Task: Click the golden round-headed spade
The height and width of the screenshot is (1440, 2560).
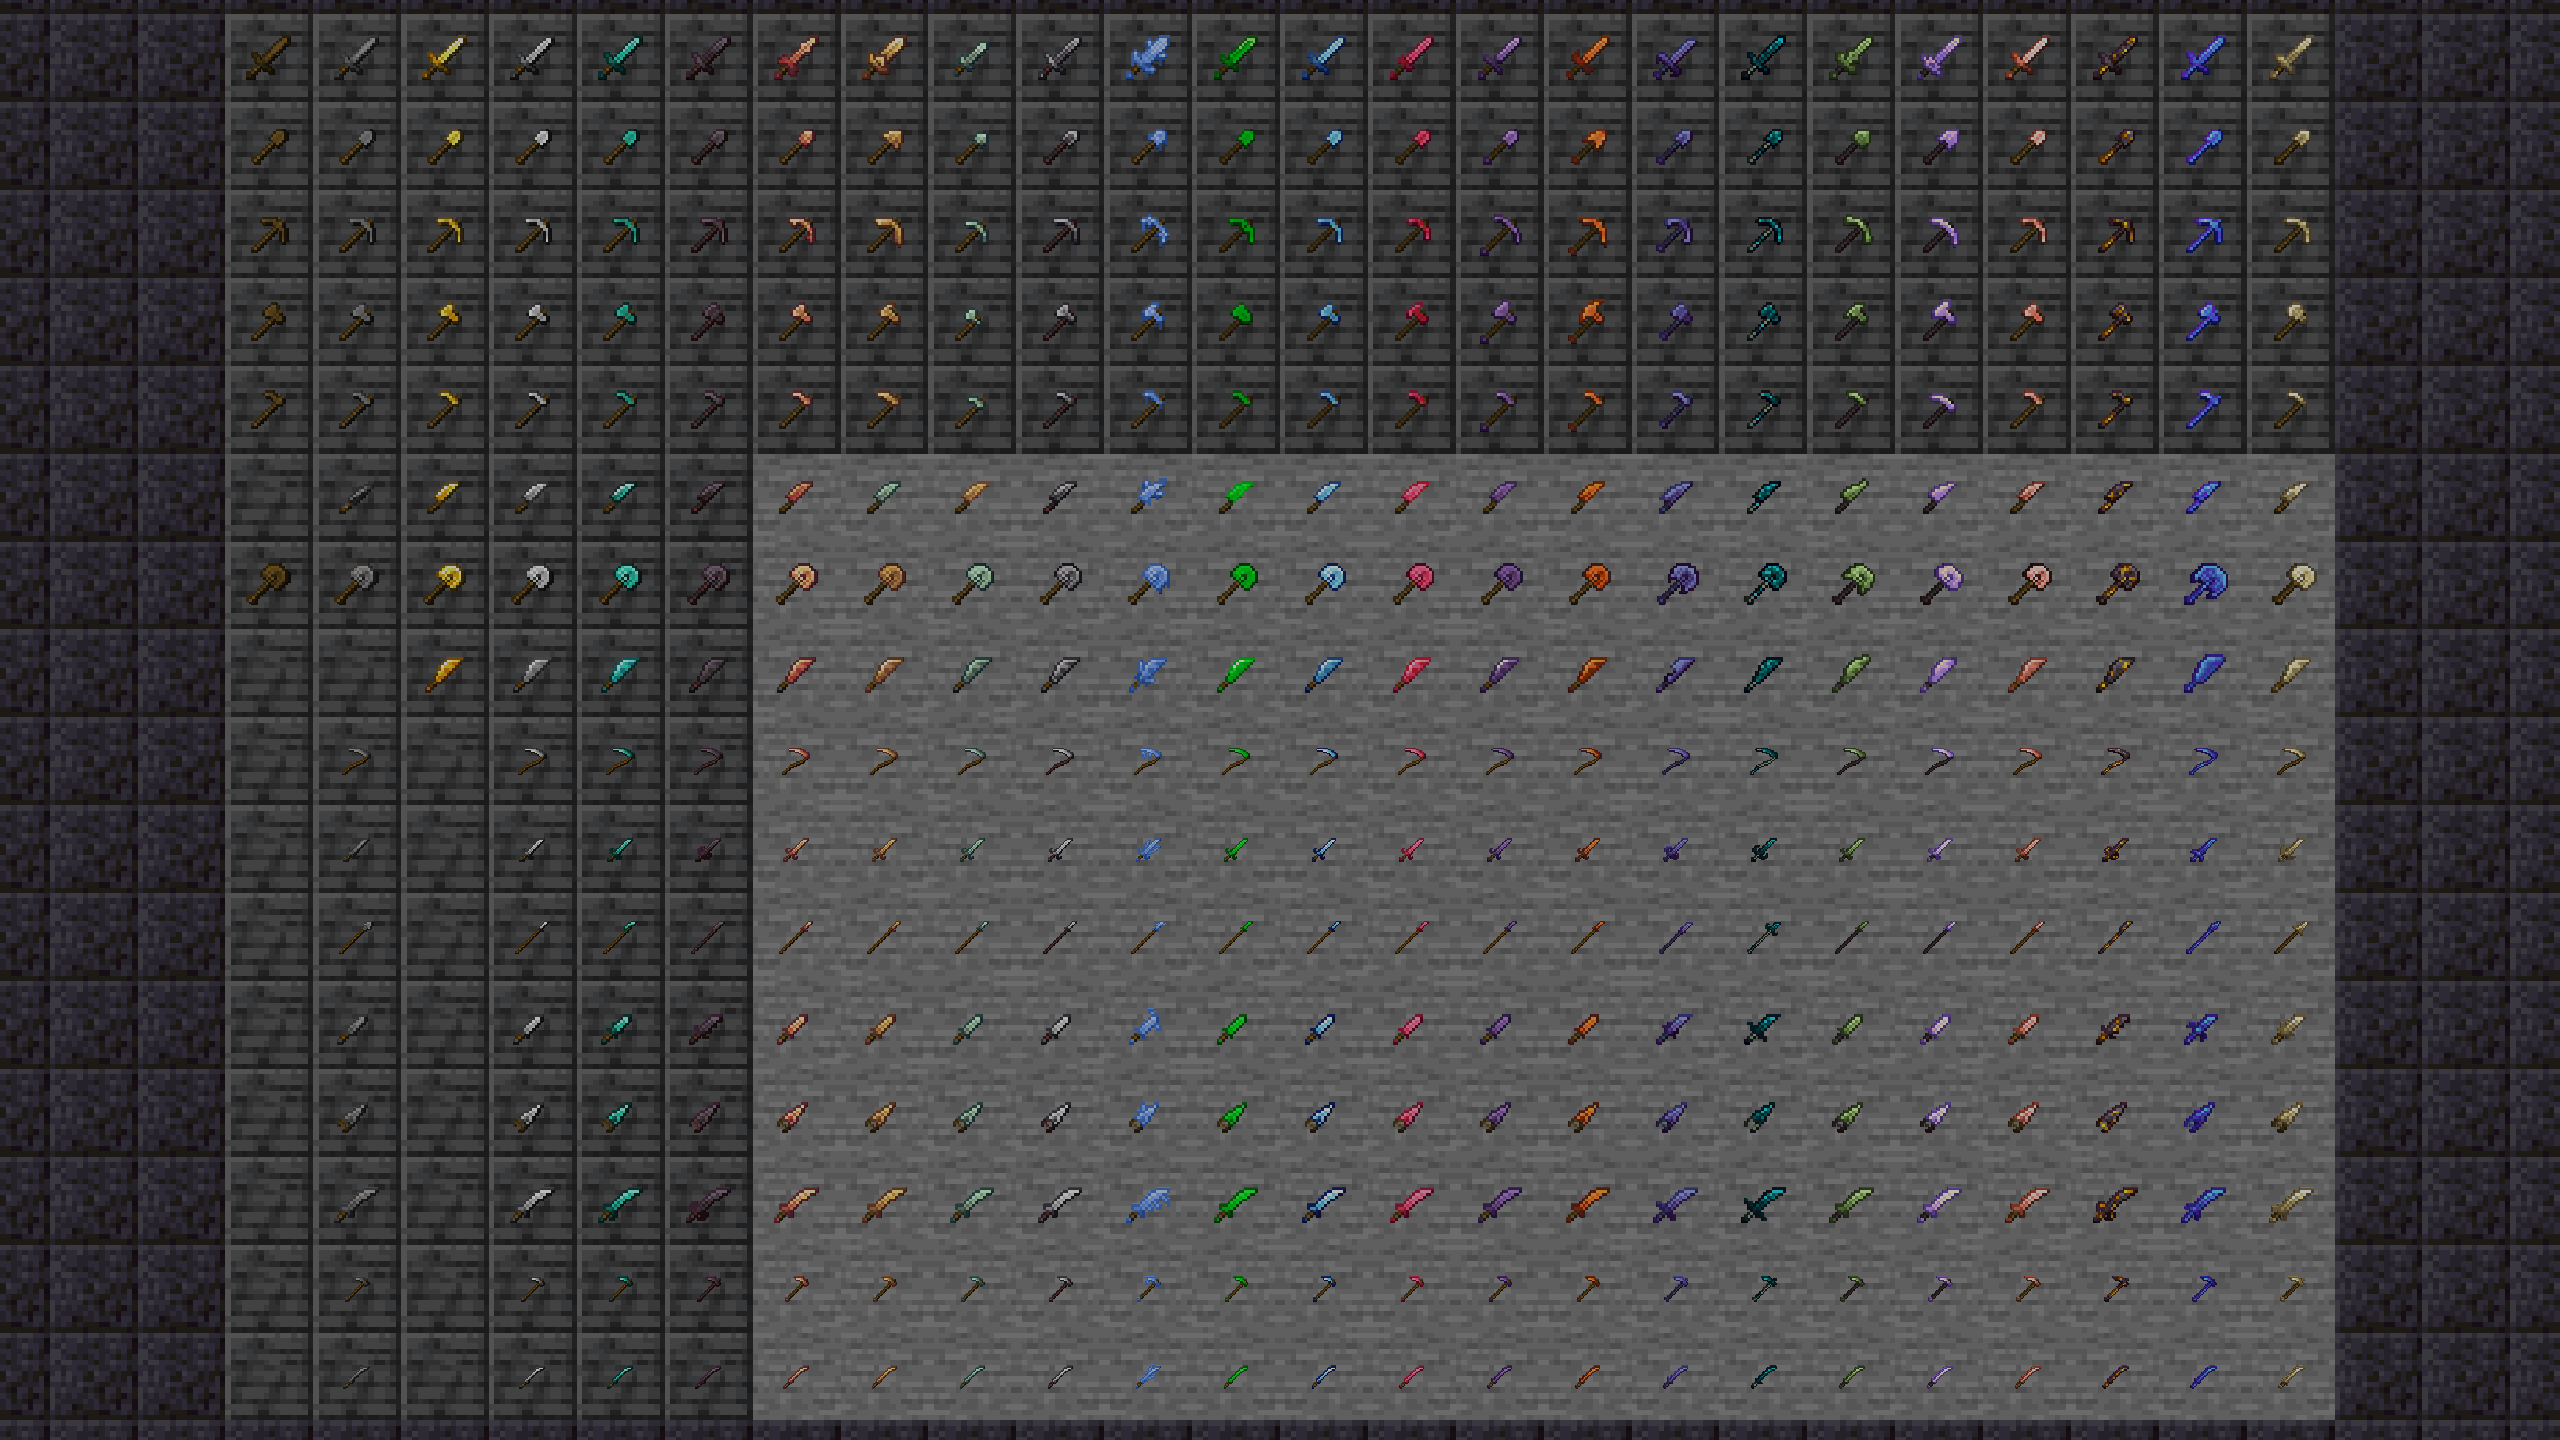Action: (x=444, y=584)
